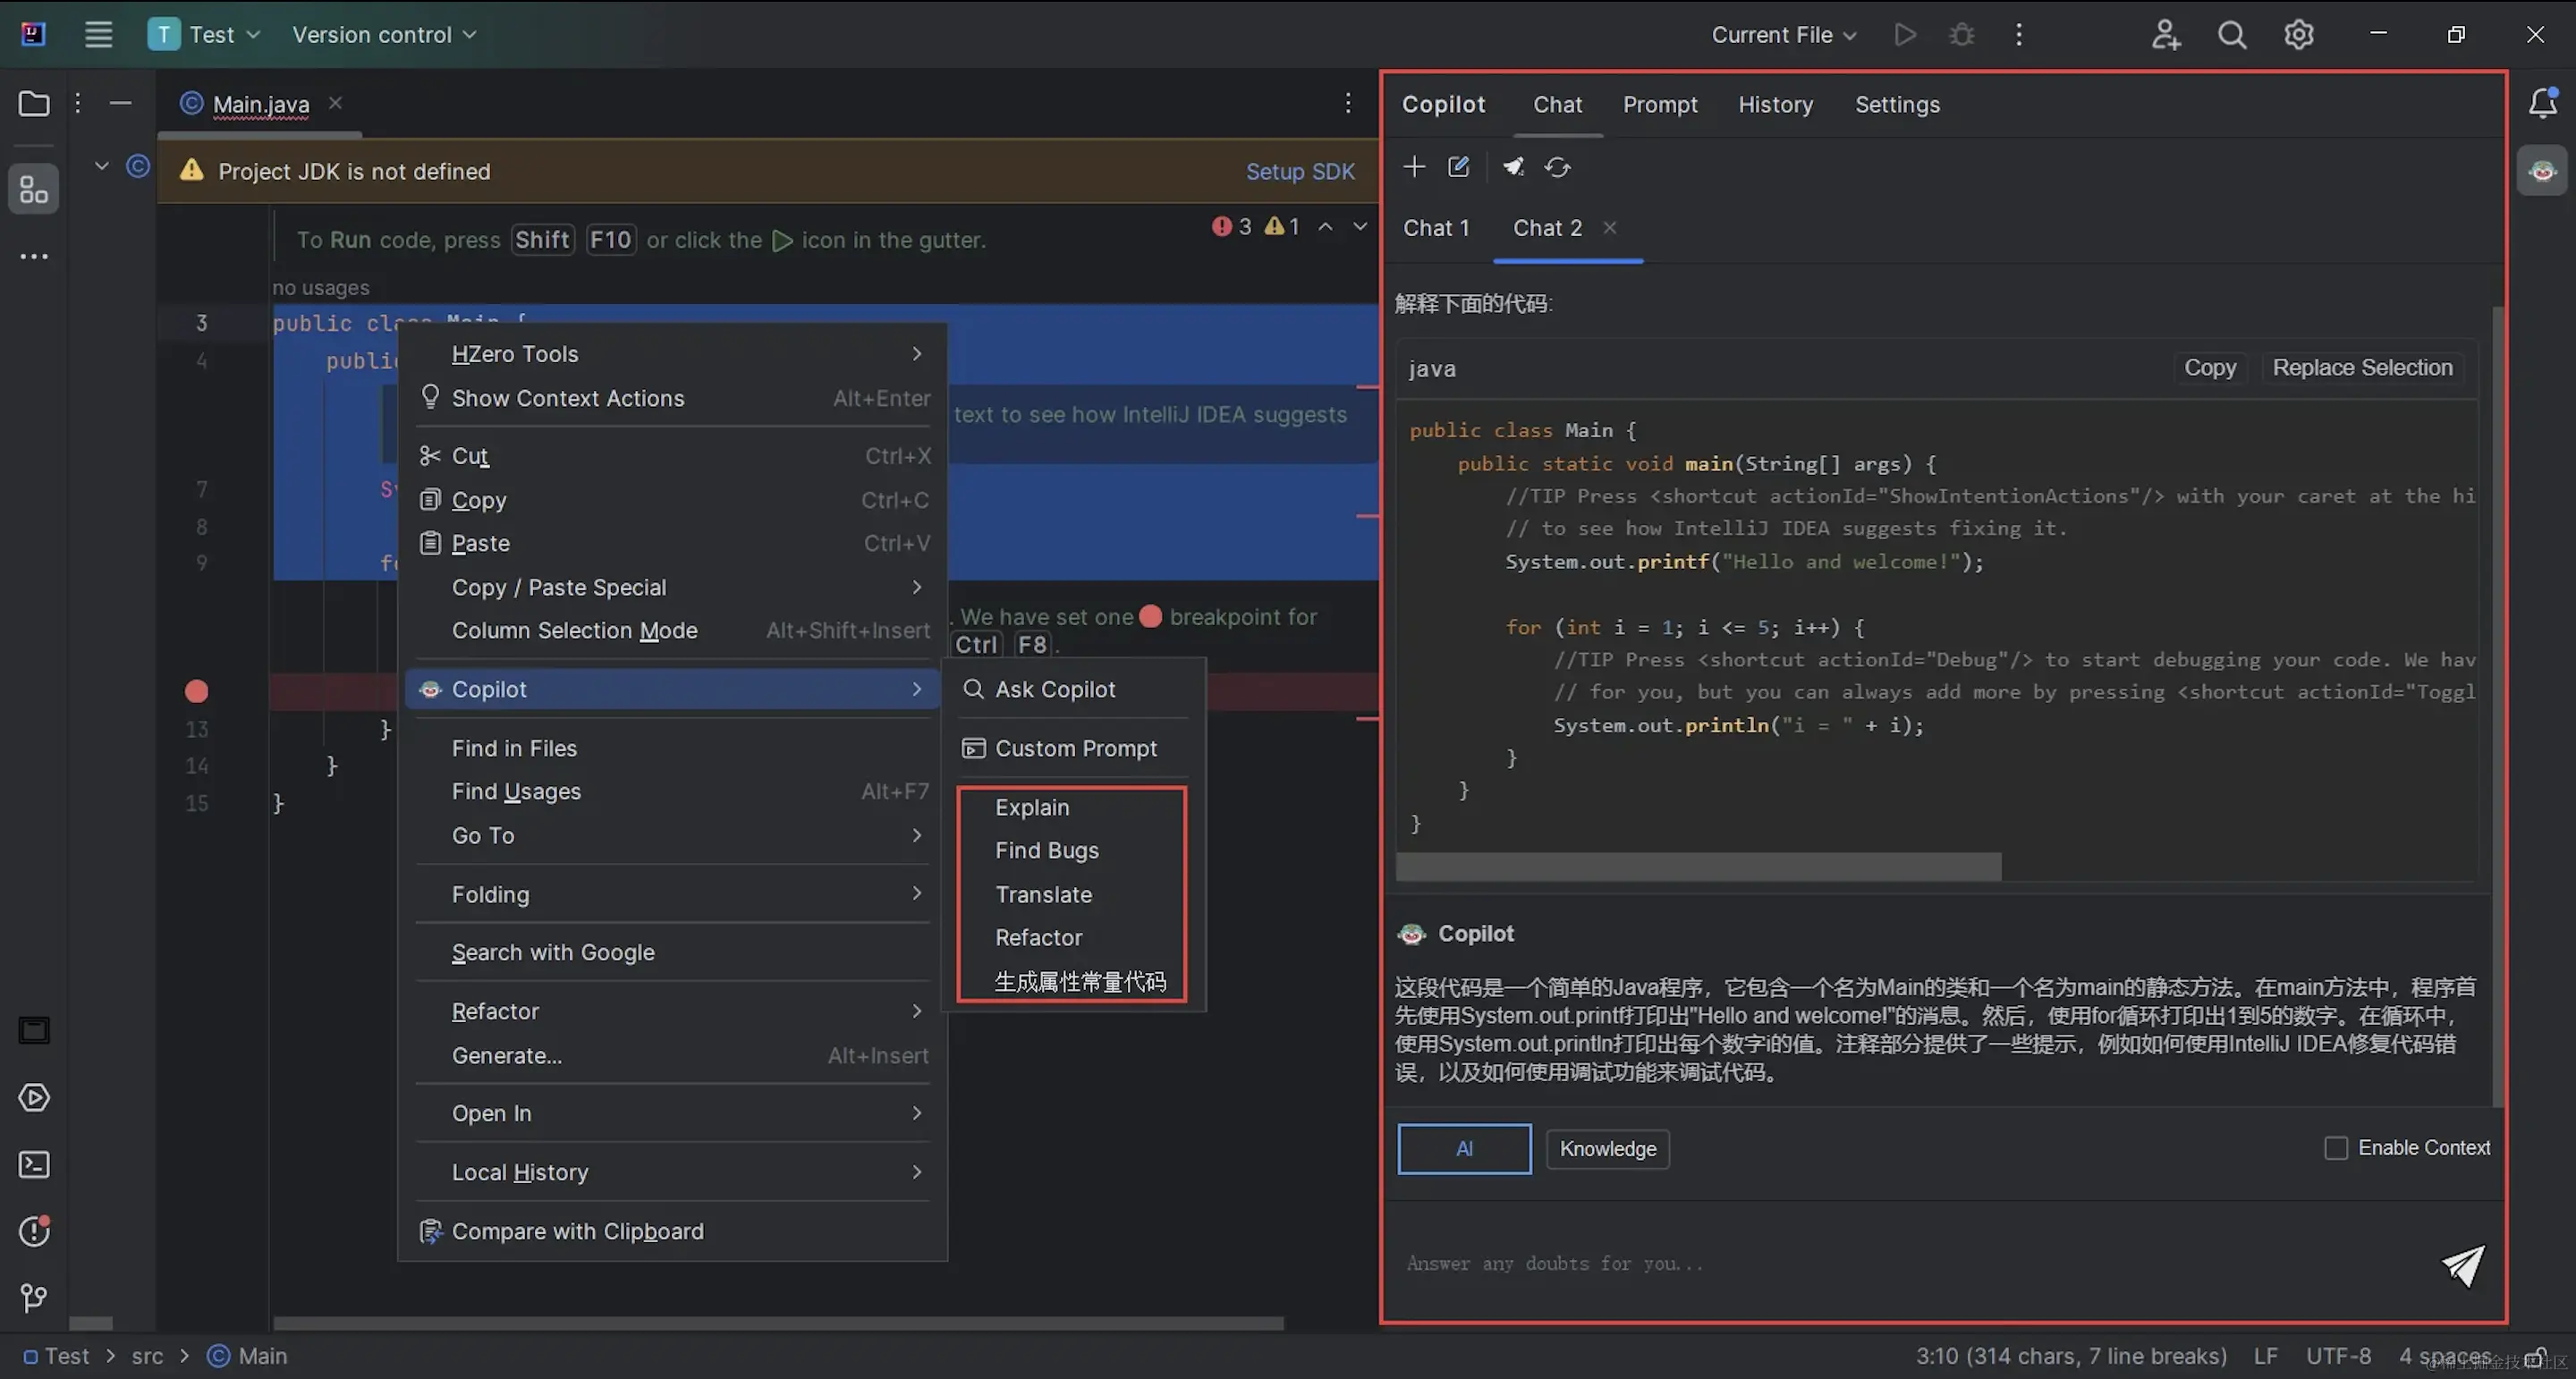The height and width of the screenshot is (1379, 2576).
Task: Switch to Knowledge mode toggle
Action: 1607,1148
